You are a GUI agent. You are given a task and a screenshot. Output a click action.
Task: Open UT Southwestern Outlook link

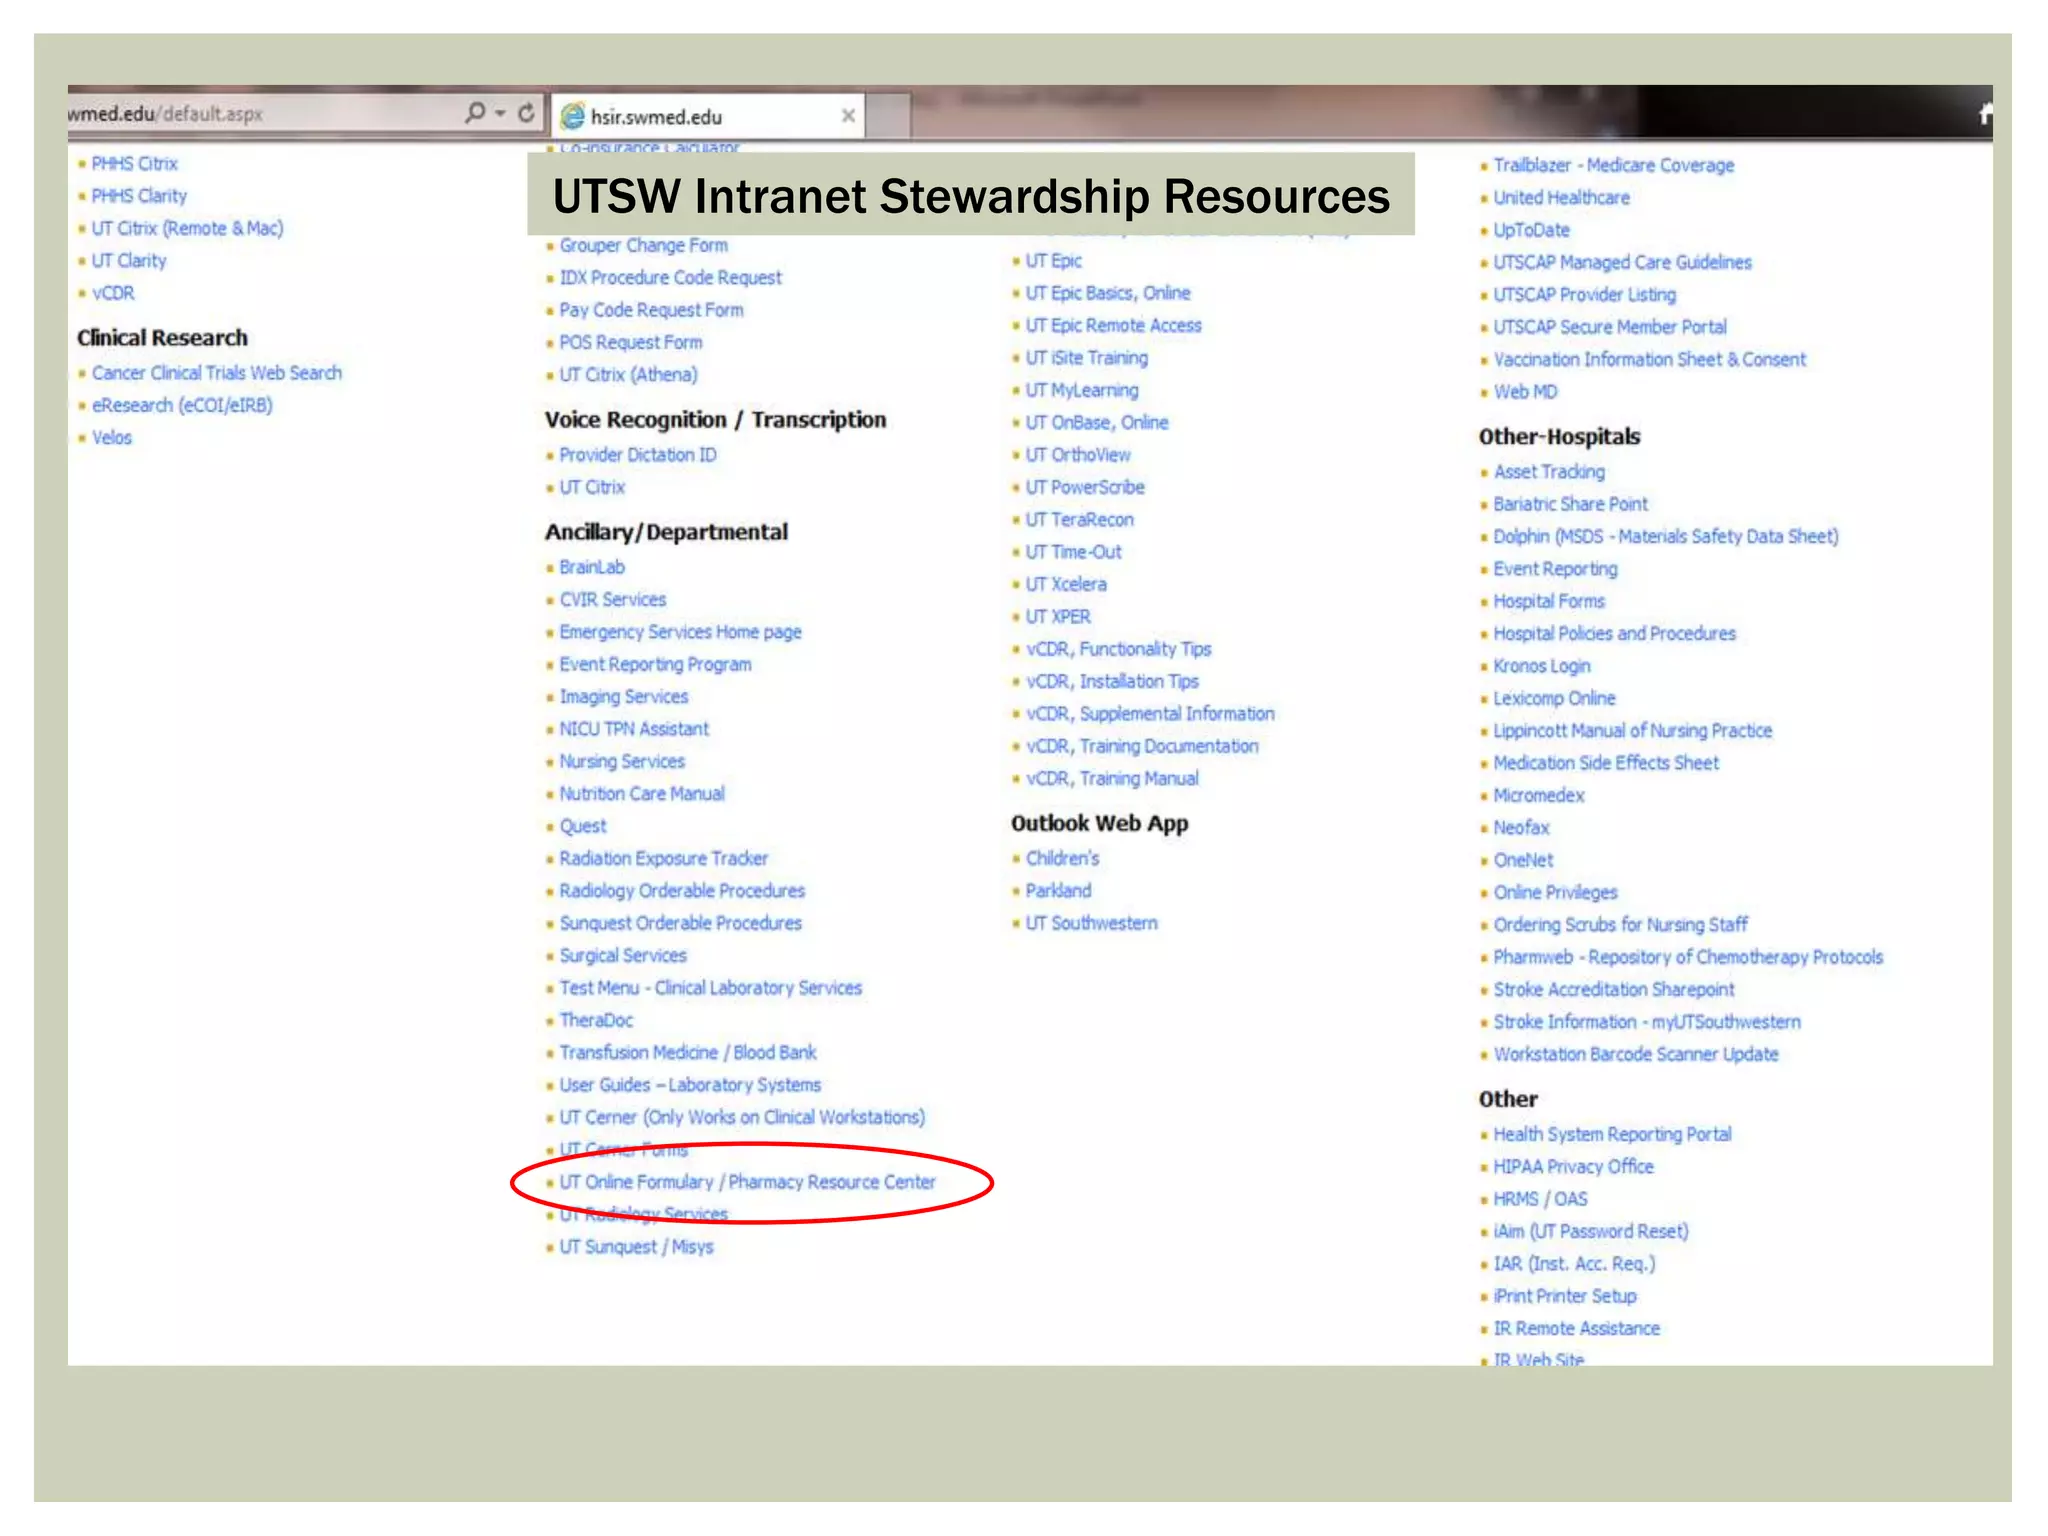[x=1091, y=923]
